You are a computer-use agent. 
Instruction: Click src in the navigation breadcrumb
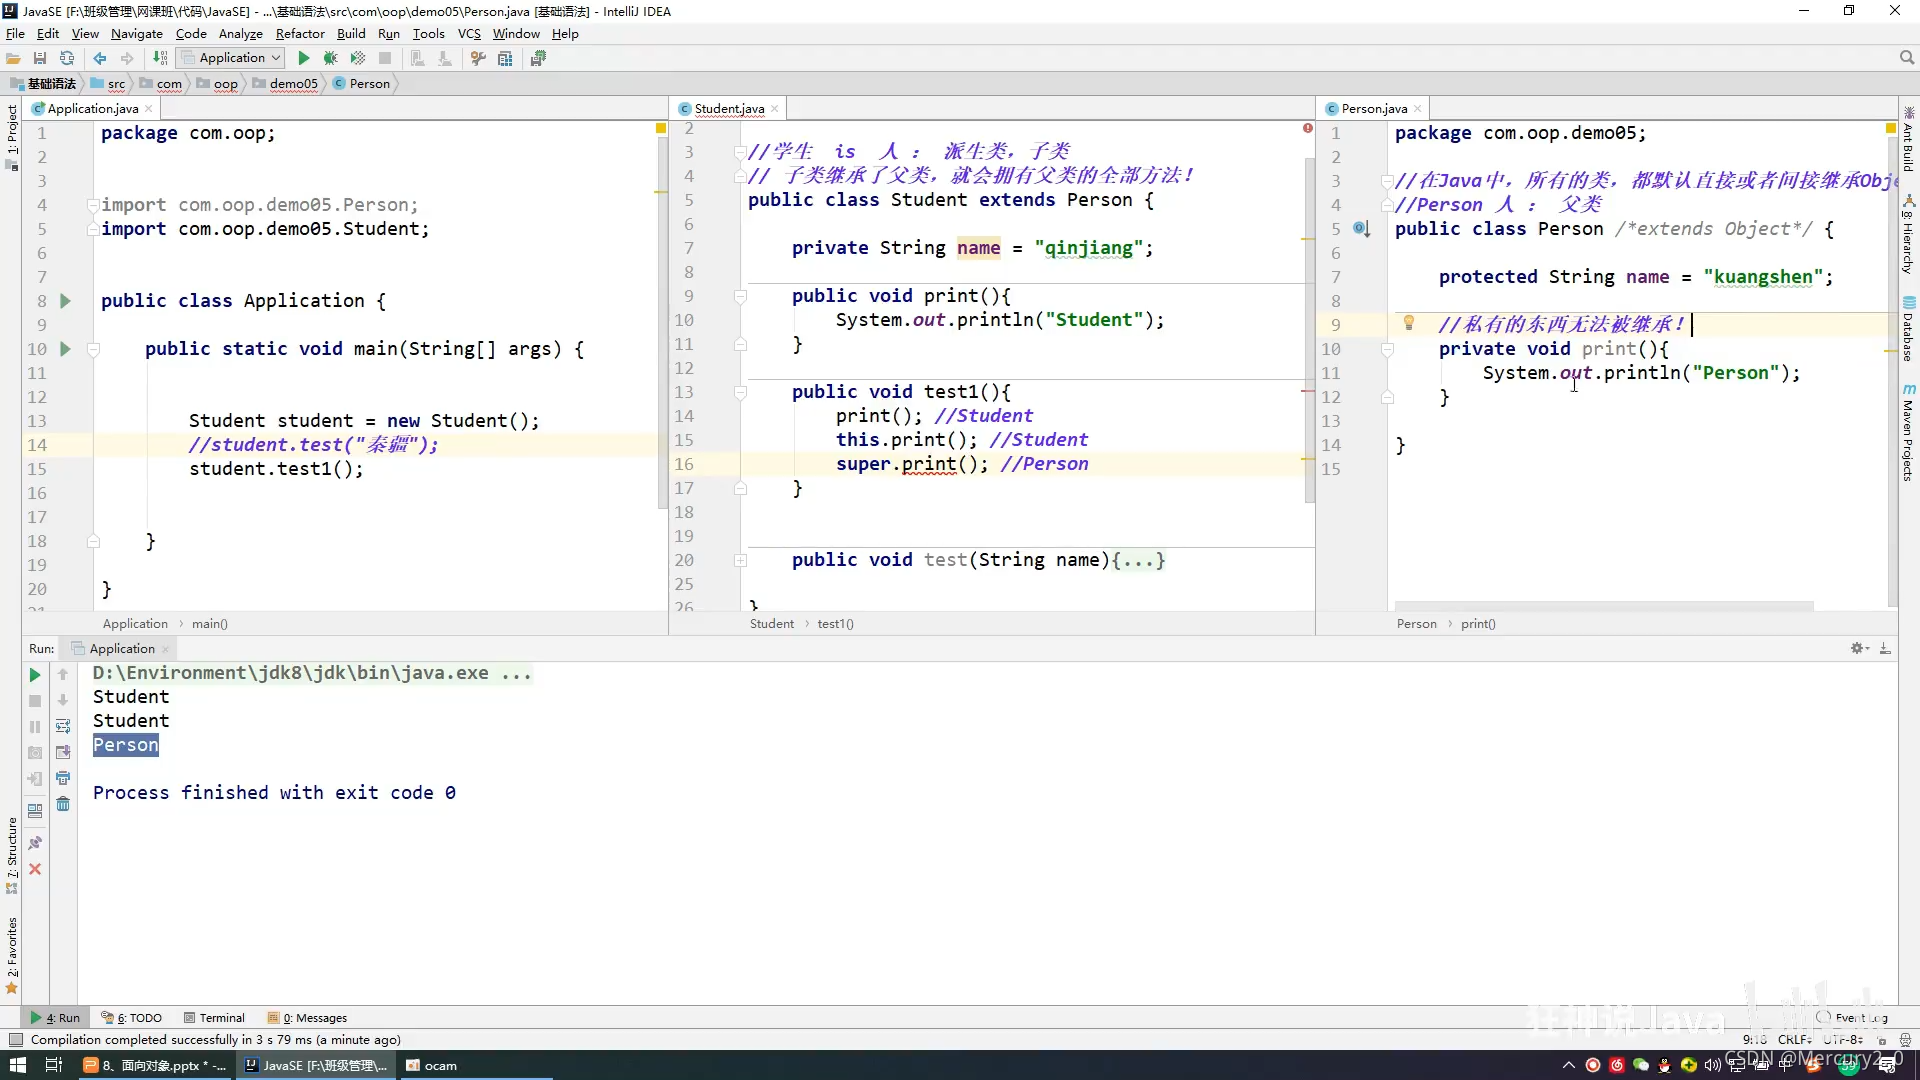tap(109, 84)
